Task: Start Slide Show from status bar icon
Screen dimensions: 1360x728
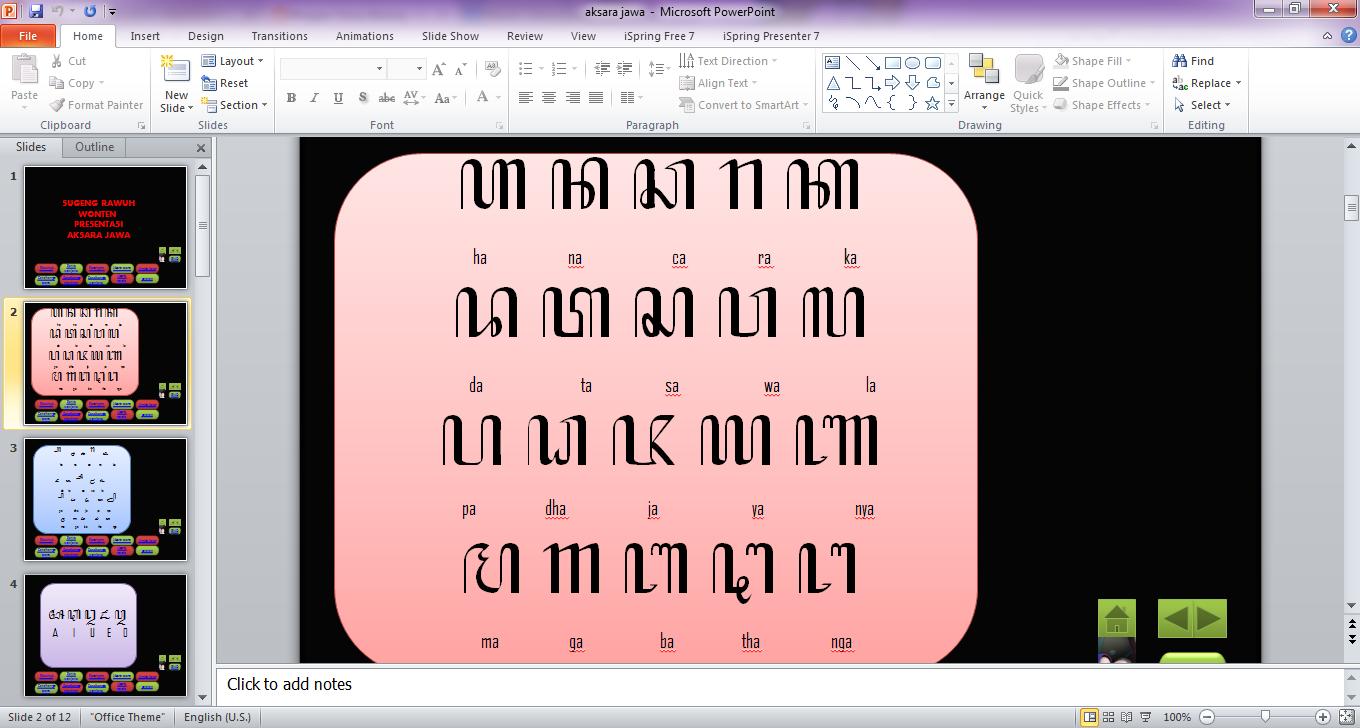Action: [x=1146, y=717]
